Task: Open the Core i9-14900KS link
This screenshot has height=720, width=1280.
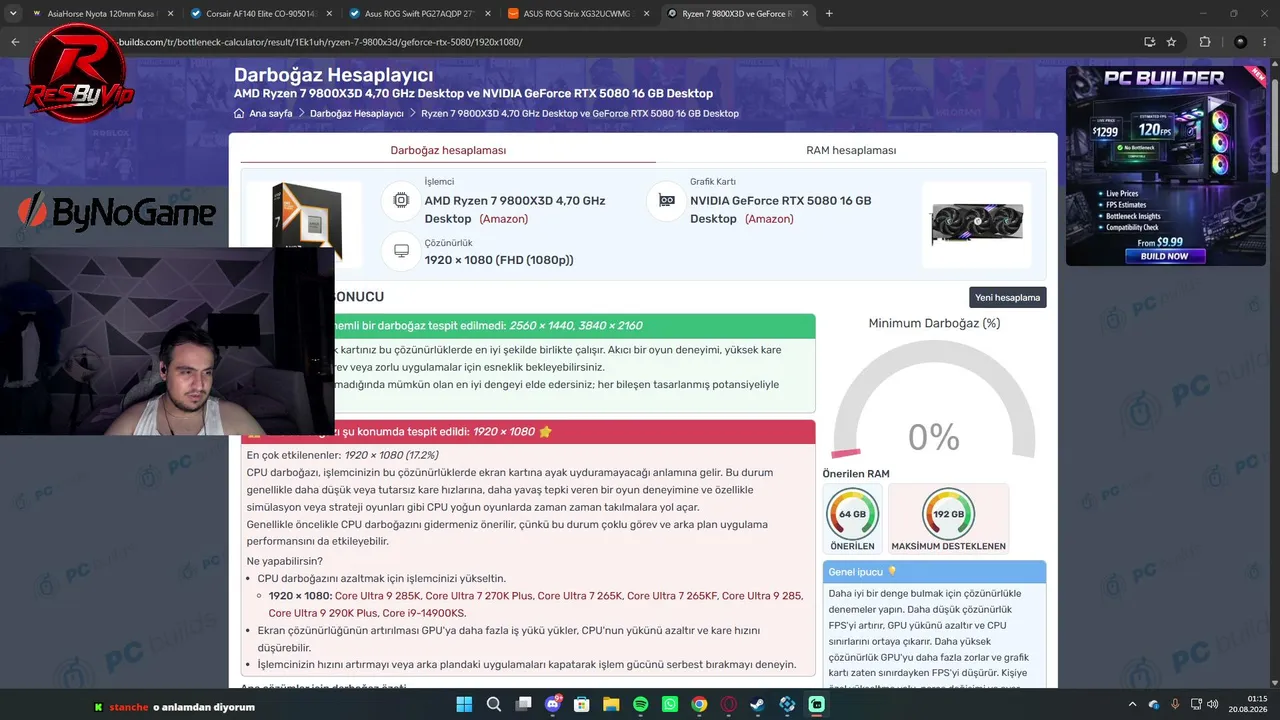Action: click(x=424, y=613)
